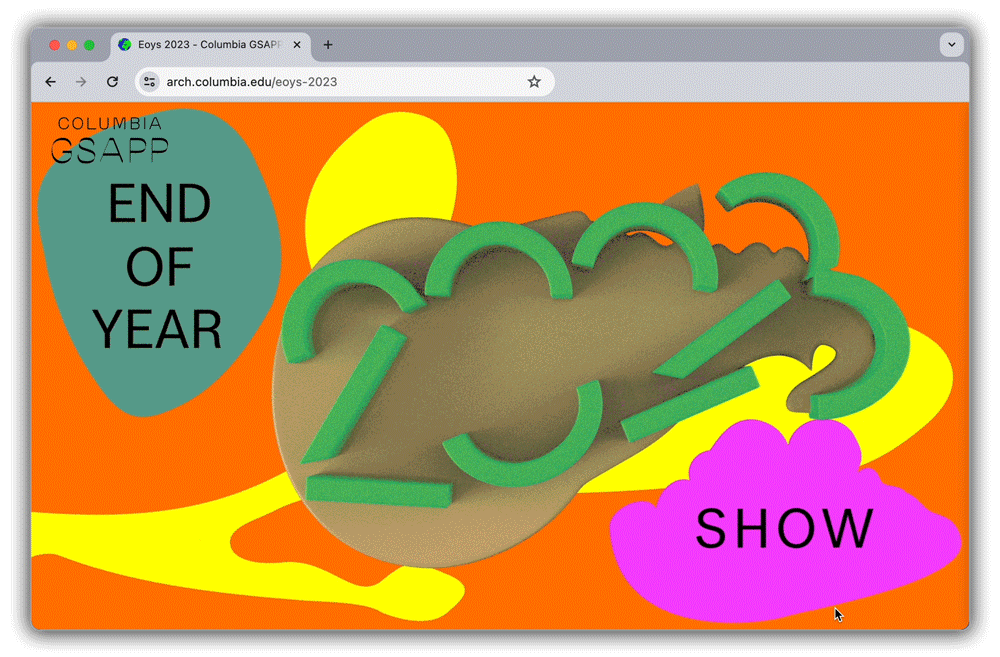
Task: Reload the Eoys 2023 page
Action: pyautogui.click(x=111, y=82)
